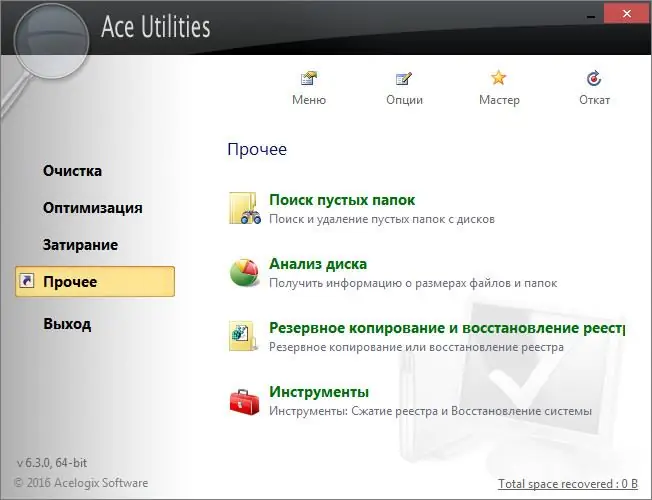
Task: Click the 'v 6.3.0, 64-bit' version text
Action: [x=52, y=463]
